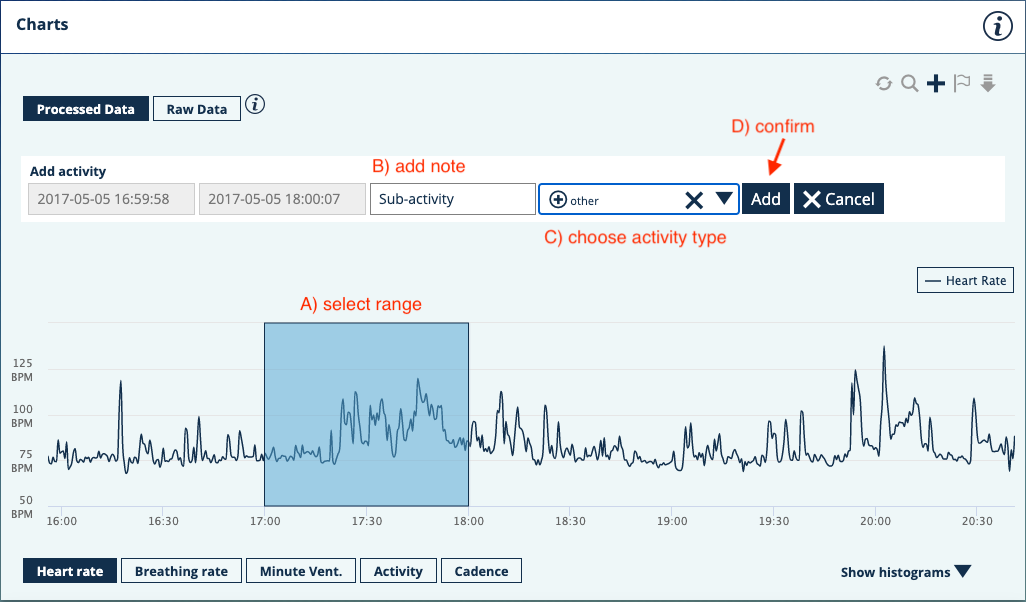Click info icon beside Raw Data
1026x602 pixels.
point(255,105)
